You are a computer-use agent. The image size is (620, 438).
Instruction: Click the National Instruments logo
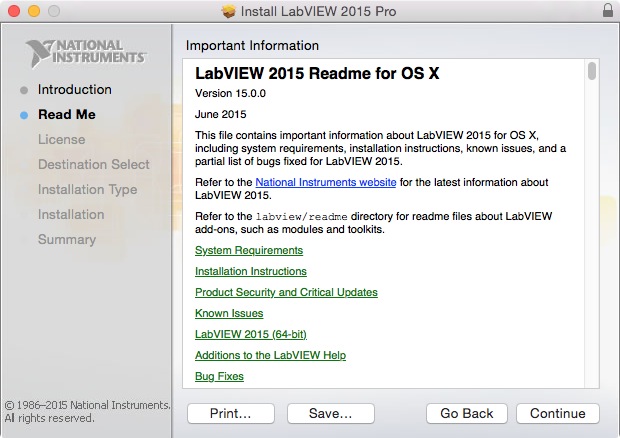(x=86, y=53)
